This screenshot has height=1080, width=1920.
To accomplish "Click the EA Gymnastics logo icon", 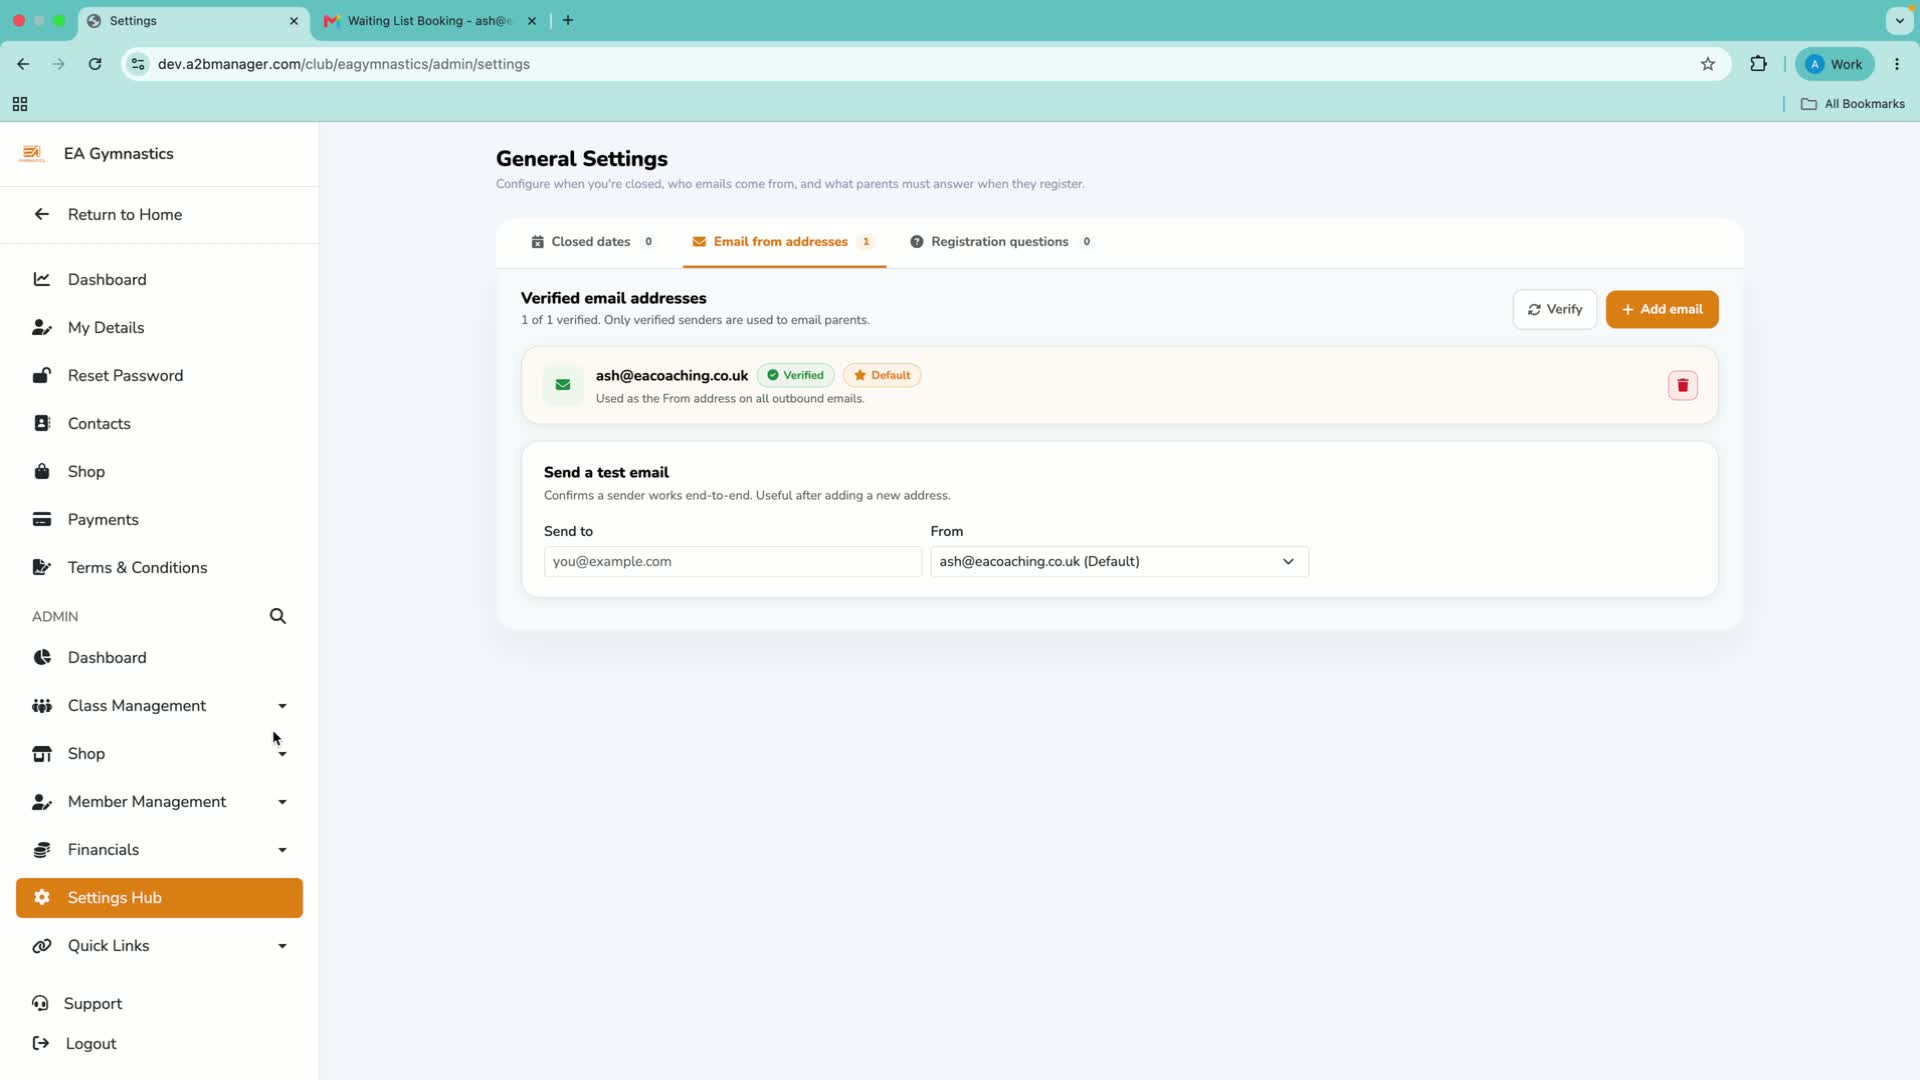I will pos(32,154).
